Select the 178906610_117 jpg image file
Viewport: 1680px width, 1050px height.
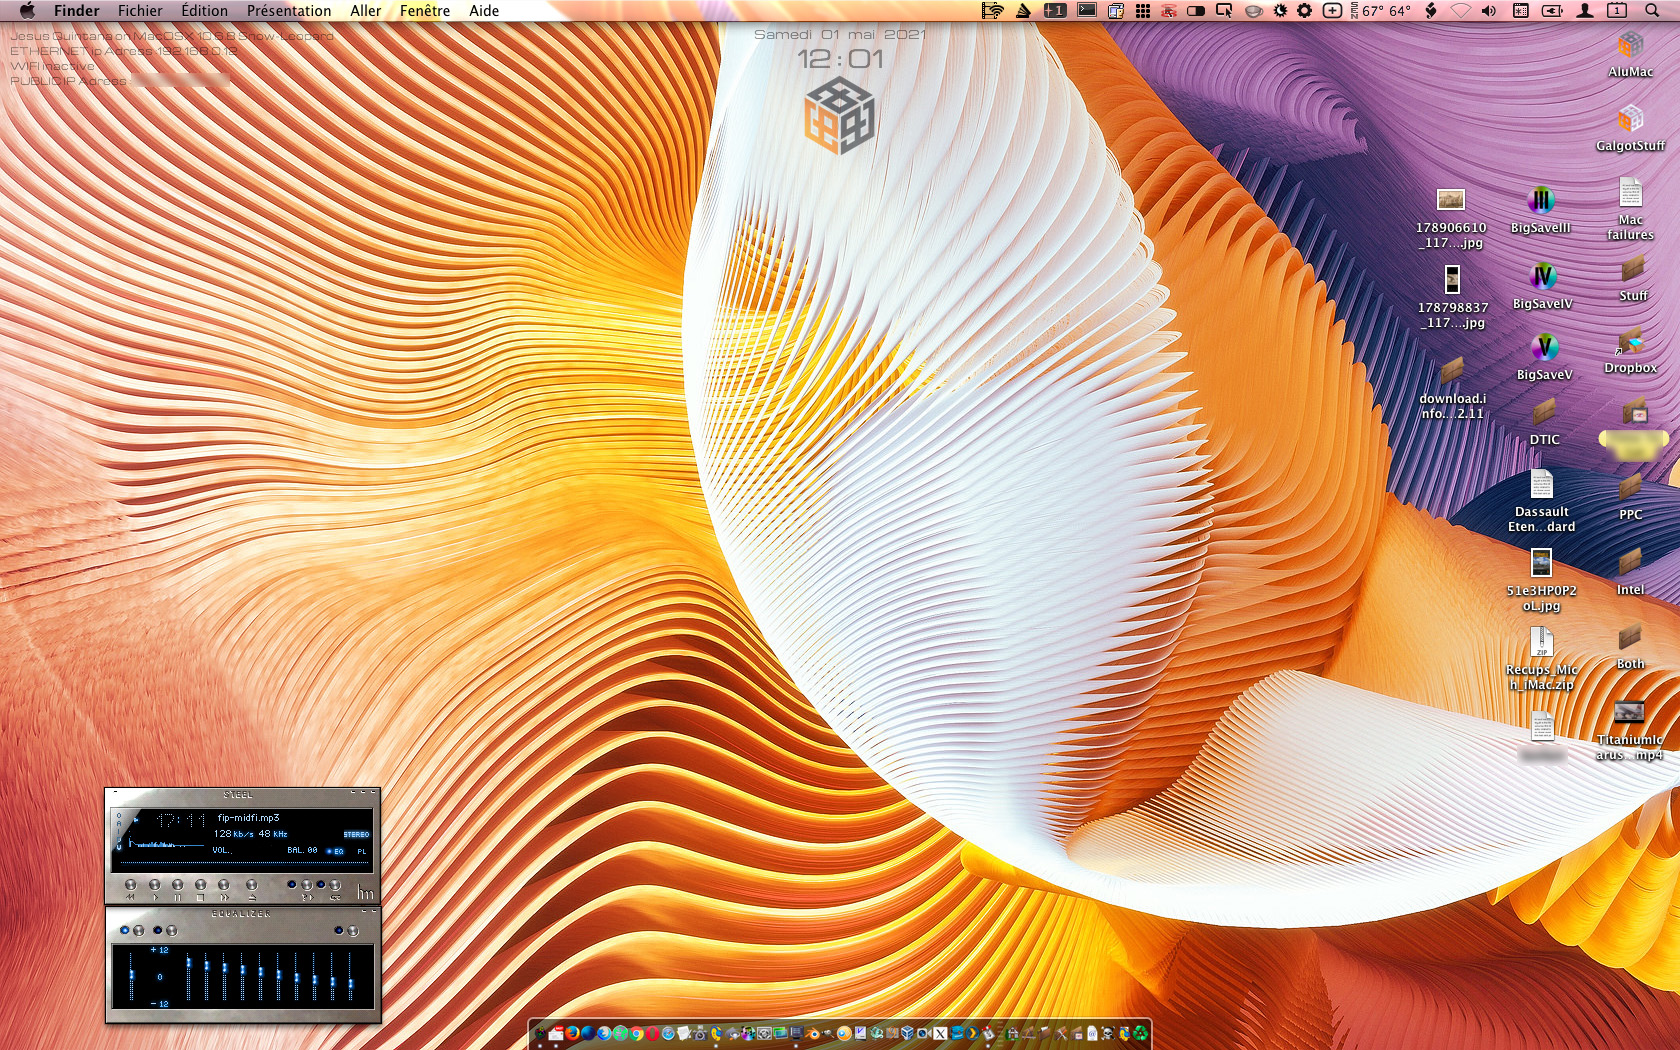click(x=1451, y=200)
